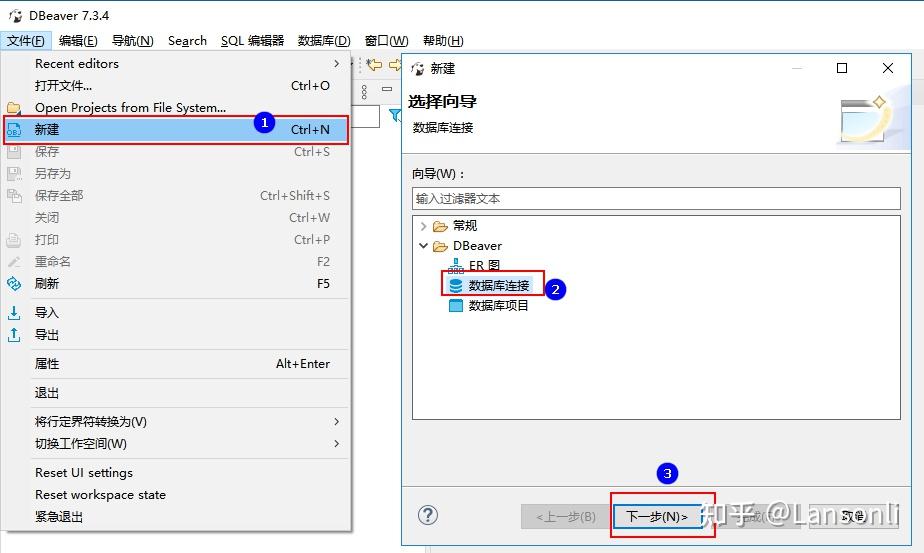Image resolution: width=924 pixels, height=553 pixels.
Task: Open the 数据库(D) menu
Action: pos(324,41)
